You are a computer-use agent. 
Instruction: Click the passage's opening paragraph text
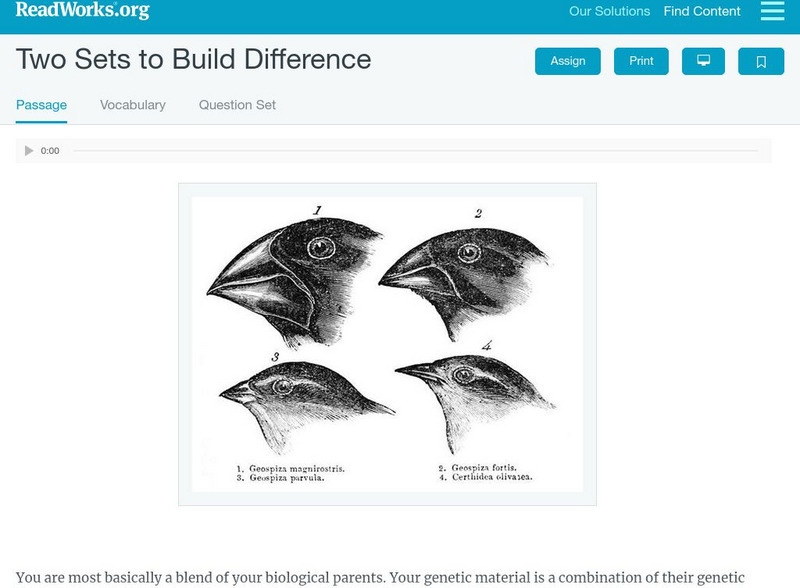pyautogui.click(x=380, y=577)
